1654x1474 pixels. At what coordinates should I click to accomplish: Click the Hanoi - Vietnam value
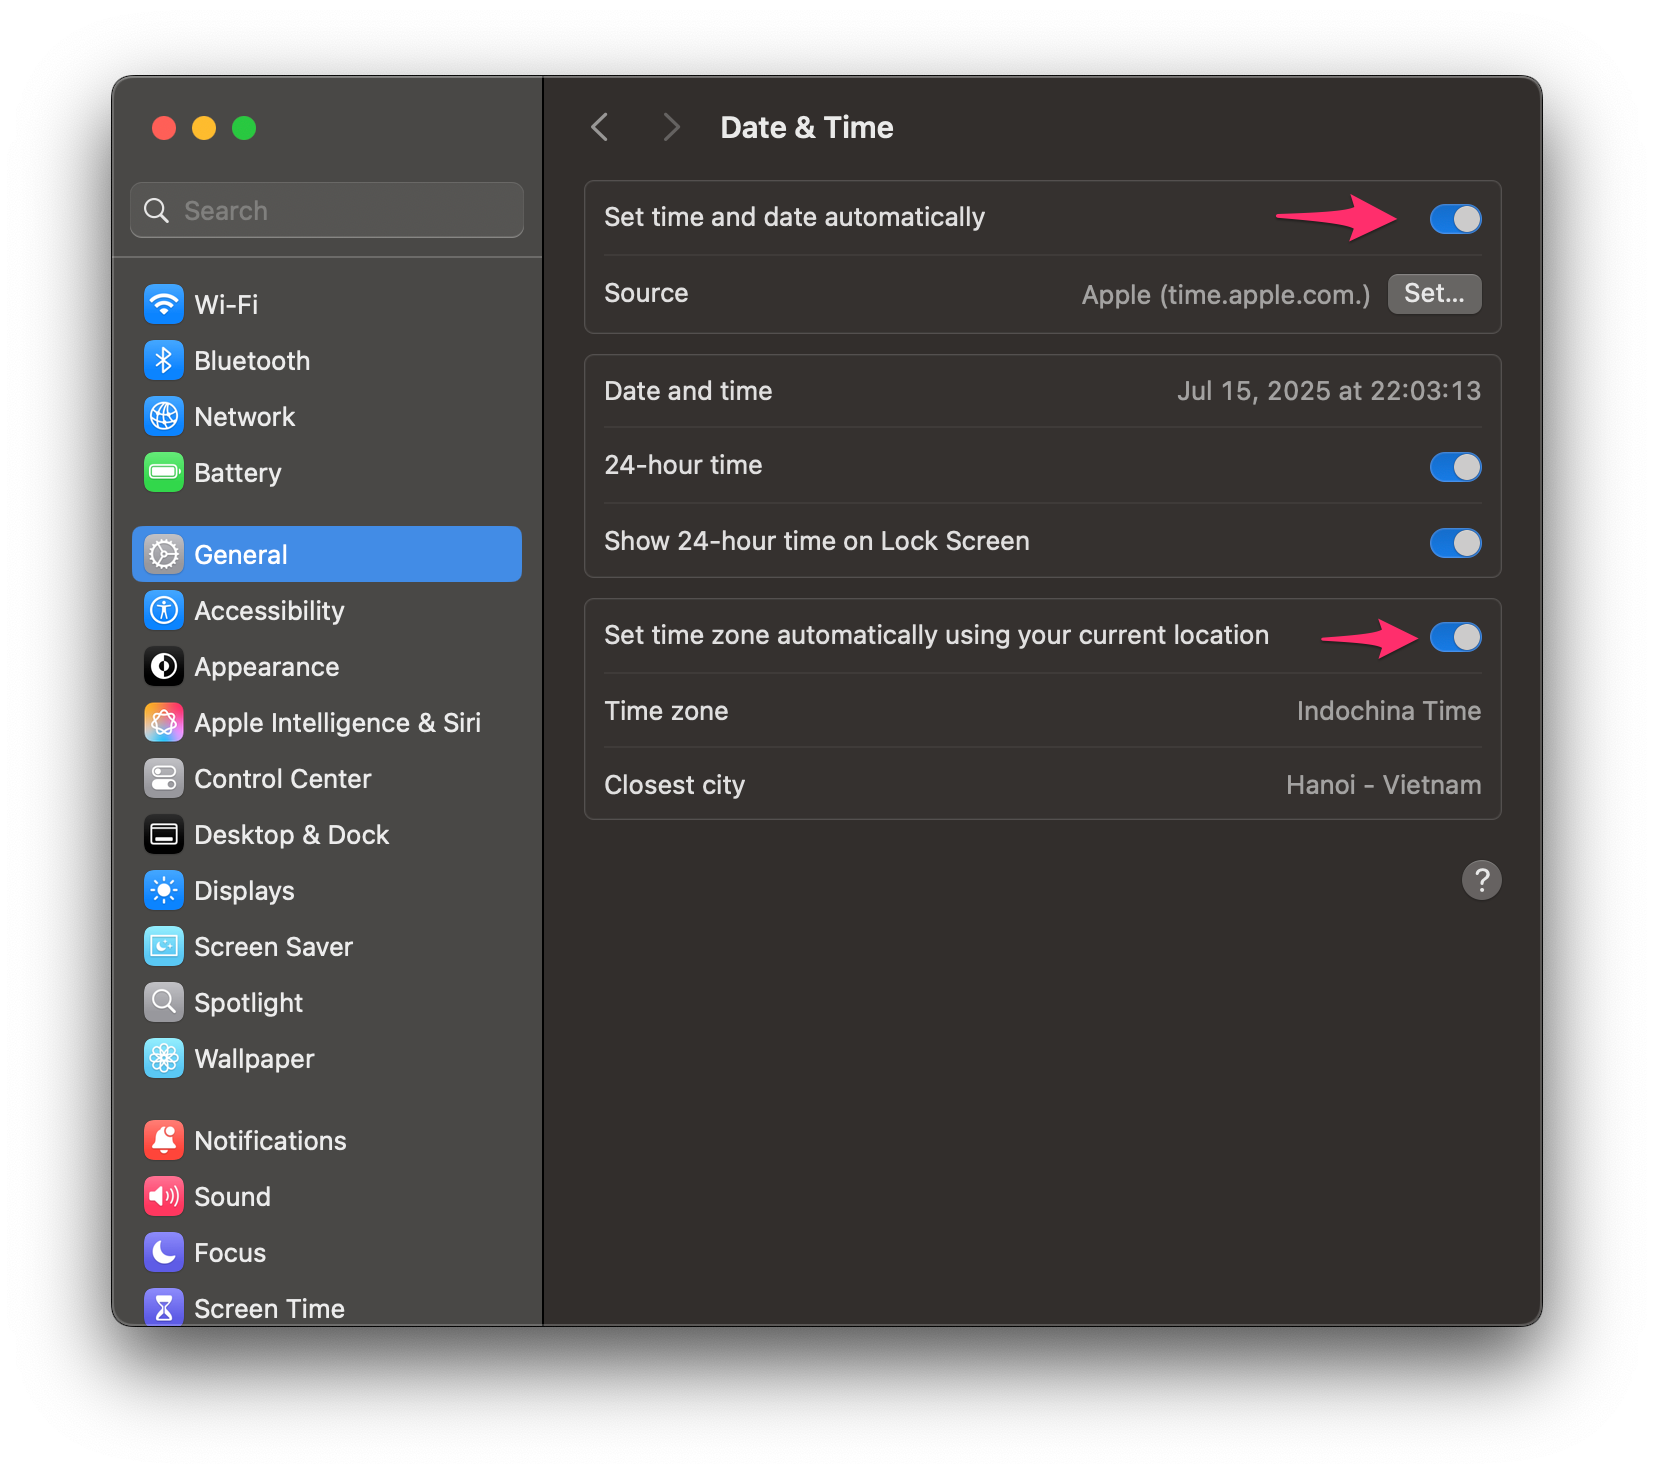point(1384,785)
